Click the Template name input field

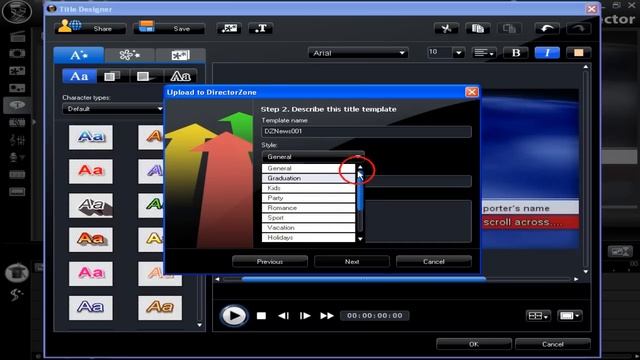coord(366,131)
